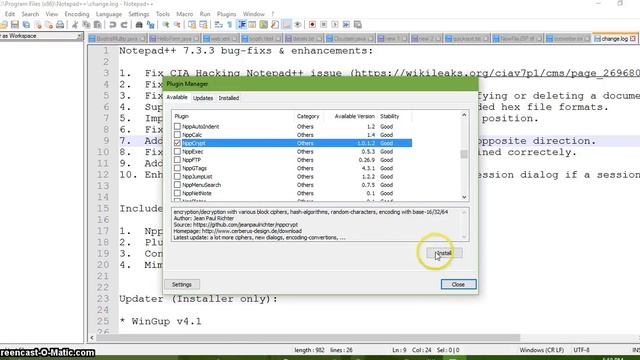Check the NppMenuSearch plugin checkbox
This screenshot has width=640, height=360.
pos(177,185)
